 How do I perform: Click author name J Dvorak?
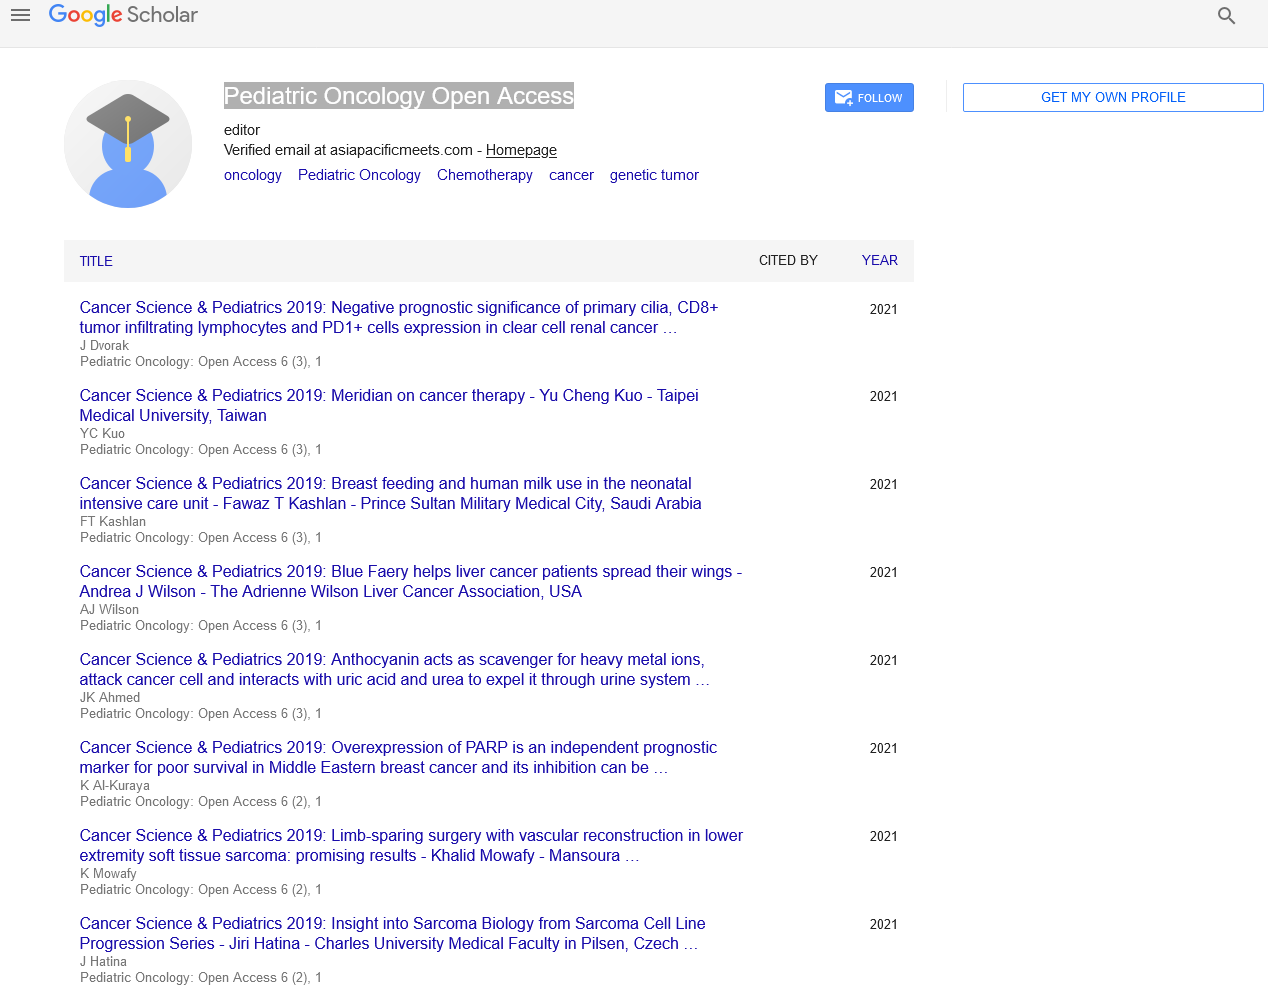pos(104,346)
